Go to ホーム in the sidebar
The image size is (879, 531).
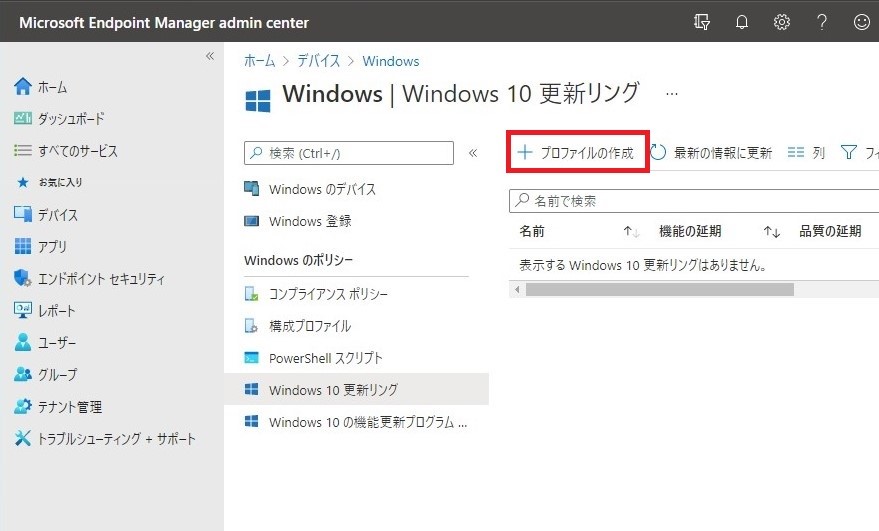click(53, 87)
